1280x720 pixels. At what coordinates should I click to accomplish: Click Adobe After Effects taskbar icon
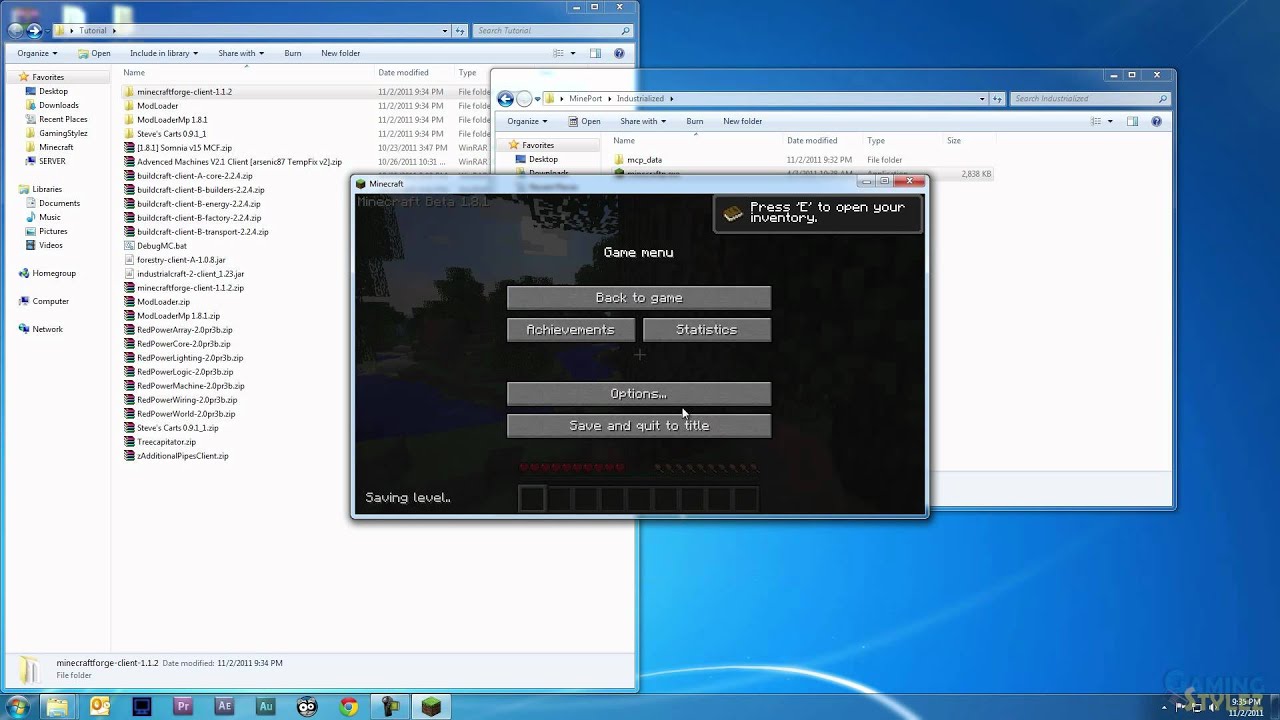[224, 706]
